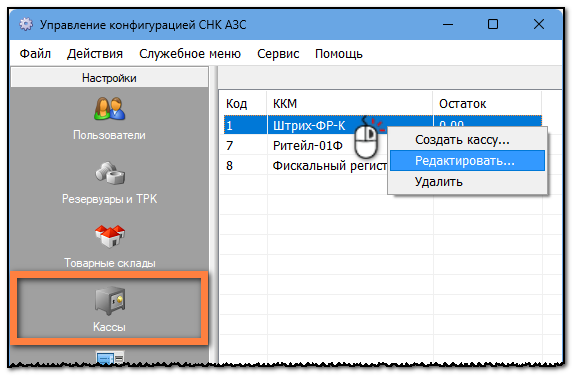The image size is (572, 380).
Task: Sort by the ККМ column header
Action: coord(350,104)
